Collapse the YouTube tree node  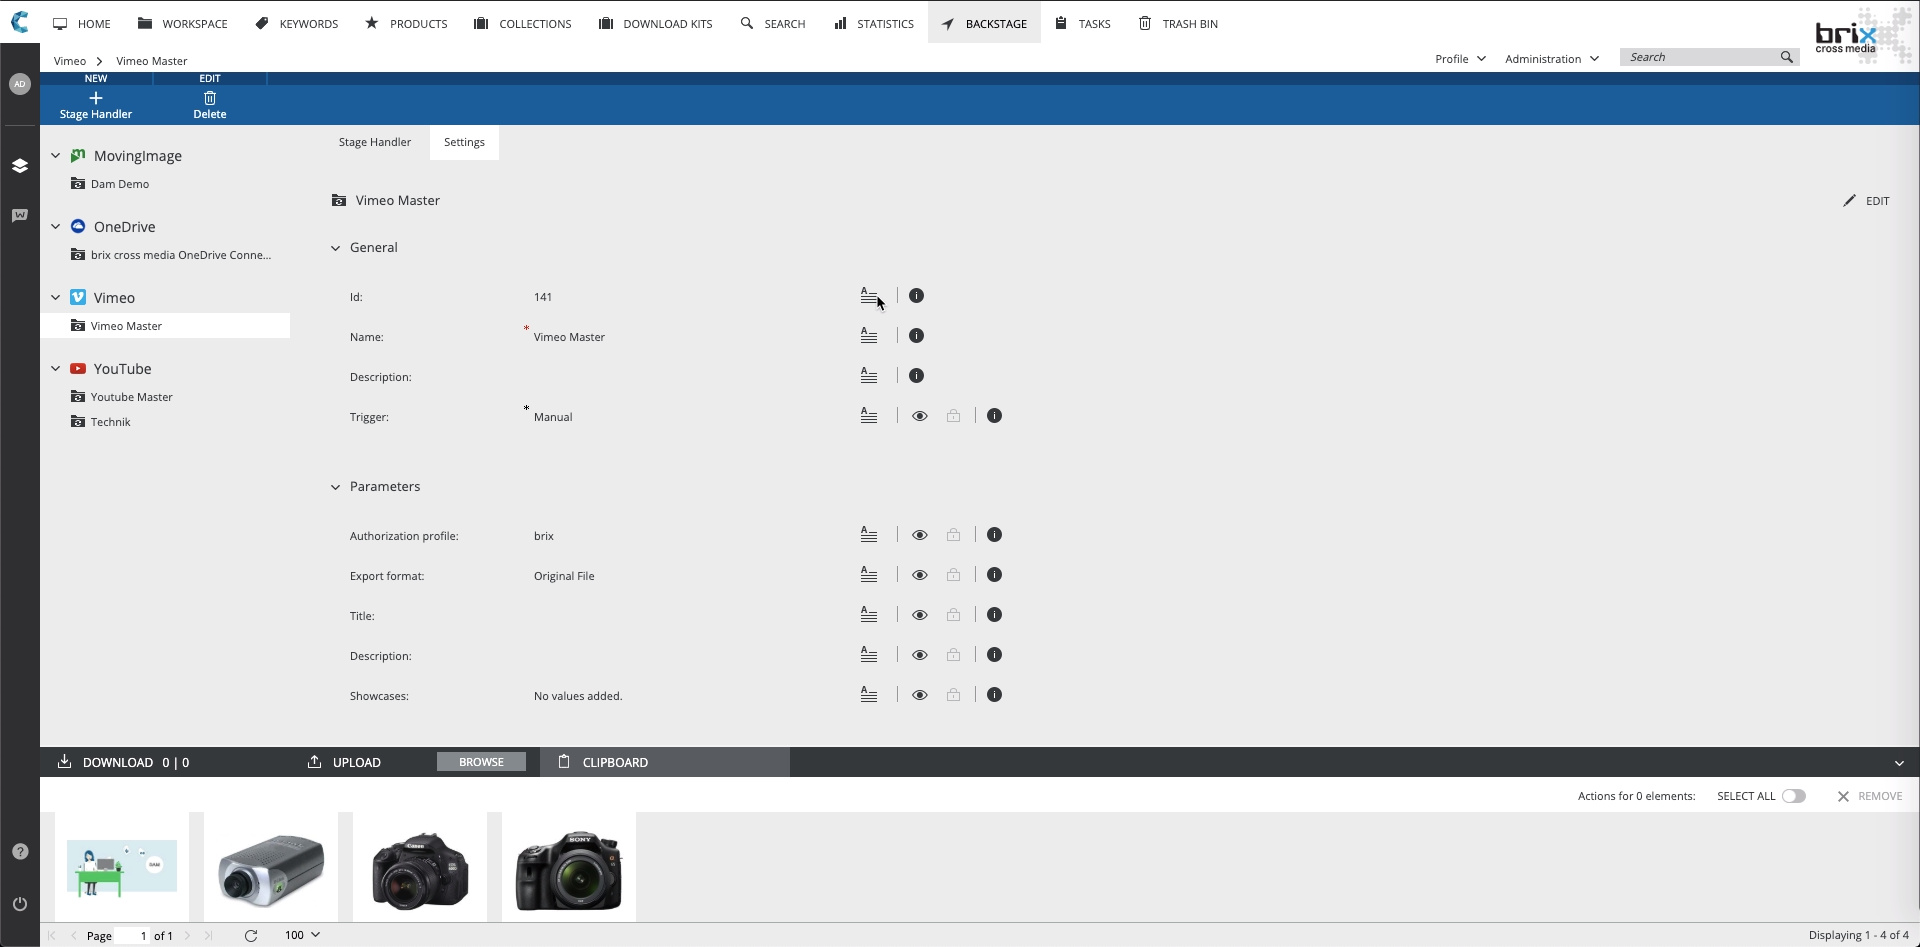pos(56,369)
